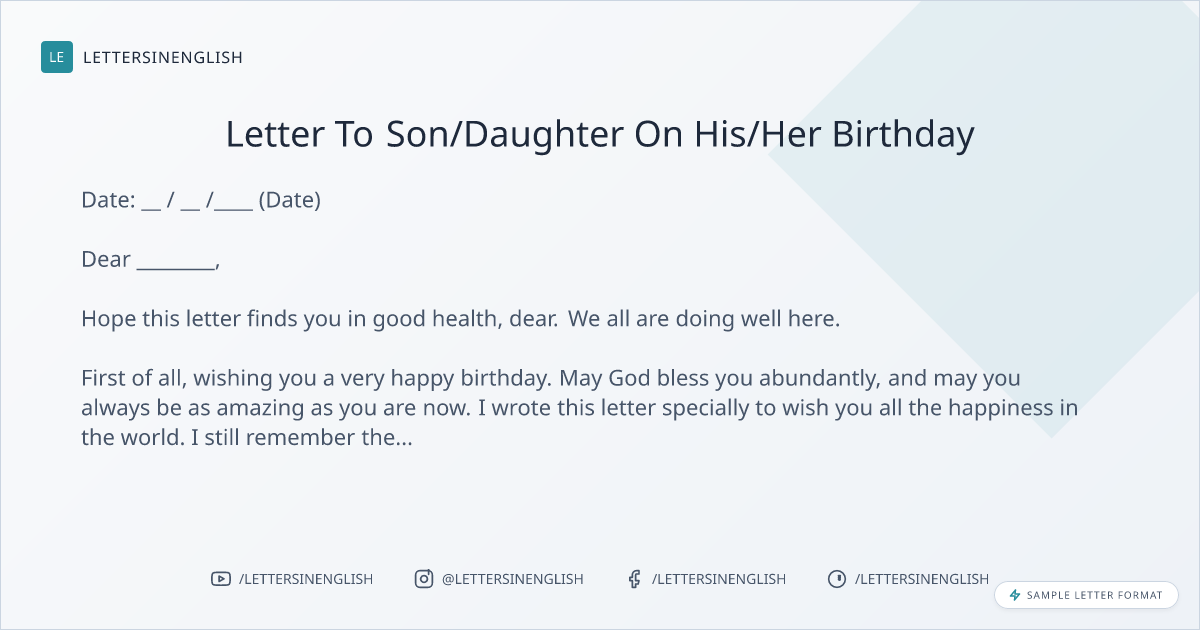The image size is (1200, 630).
Task: Open the /LETTERSINENGLISH YouTube handle text
Action: click(x=305, y=579)
